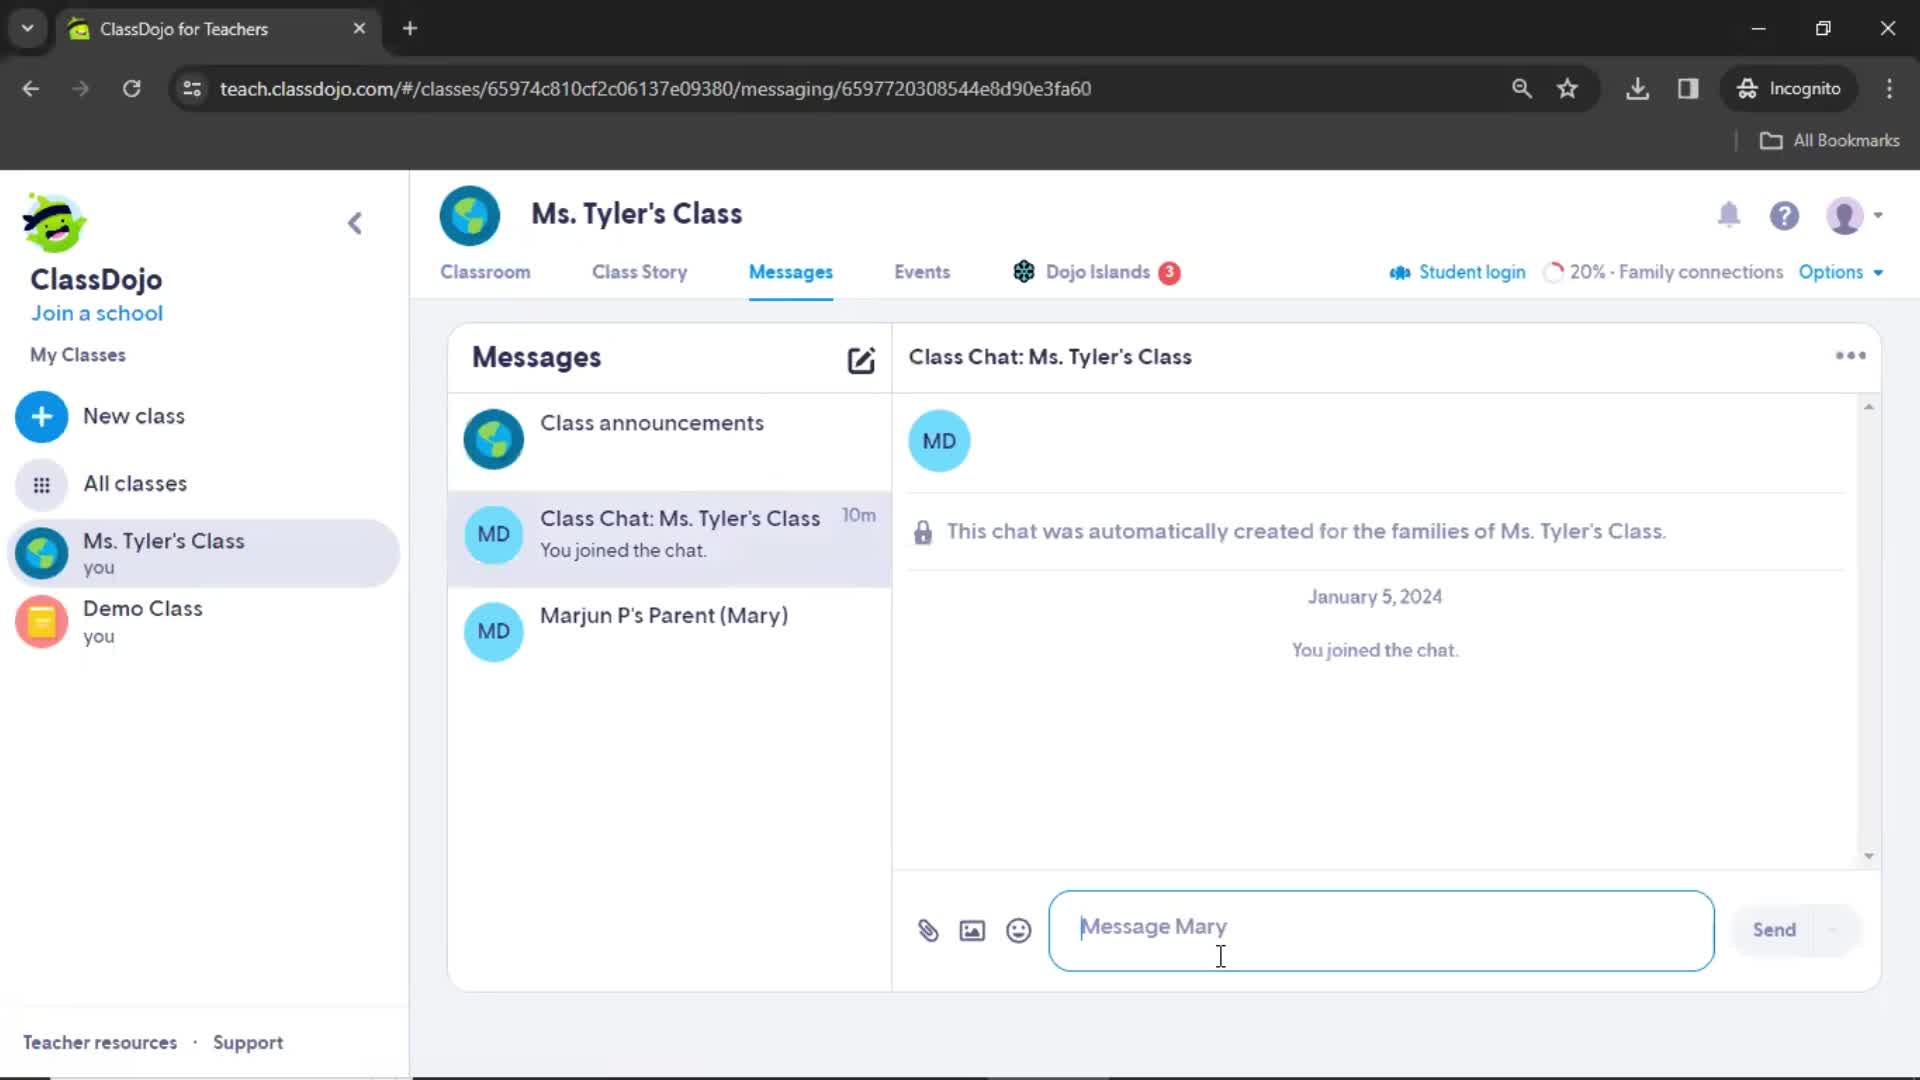Viewport: 1920px width, 1080px height.
Task: Click the browser zoom magnifier icon
Action: 1521,89
